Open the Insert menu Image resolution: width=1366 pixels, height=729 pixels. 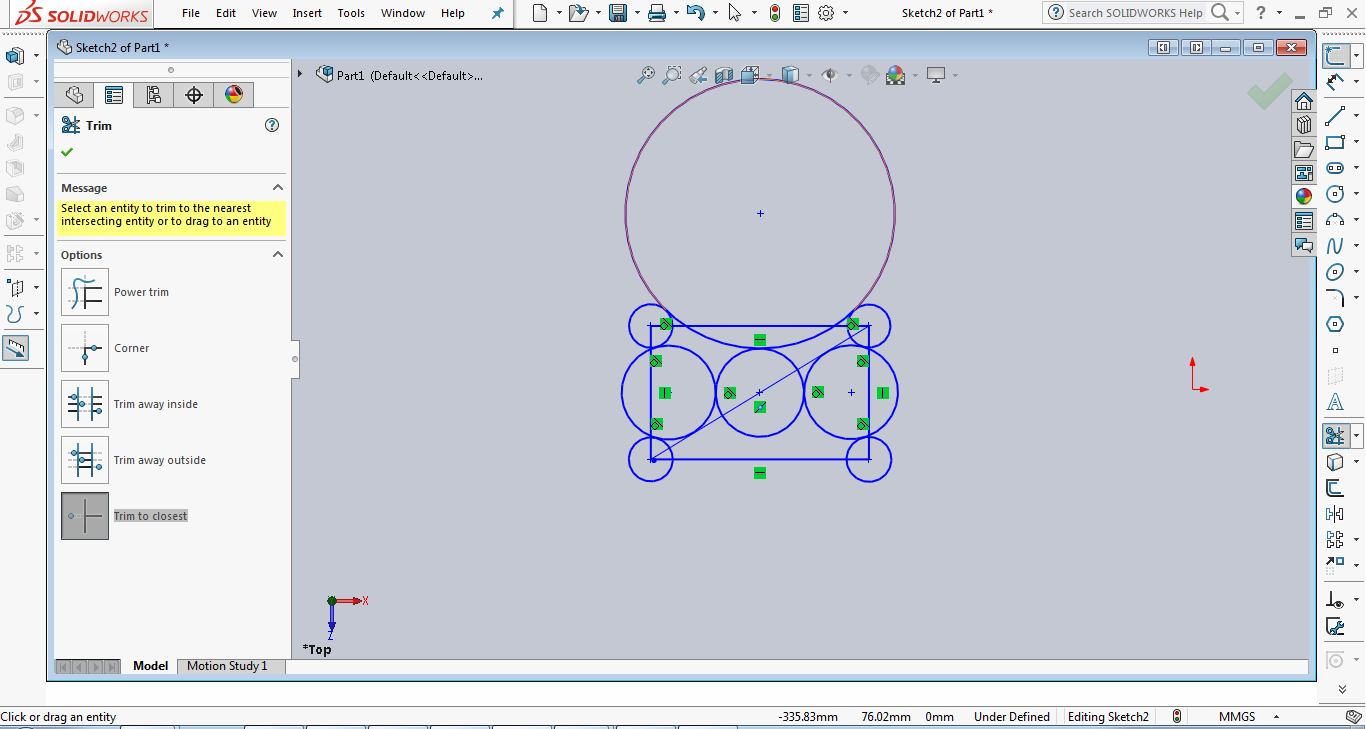[308, 13]
